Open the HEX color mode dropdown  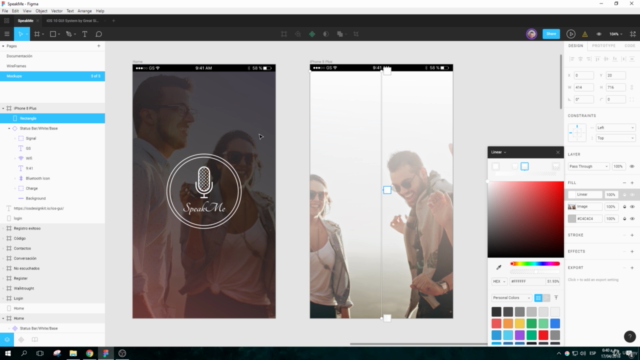pos(499,281)
